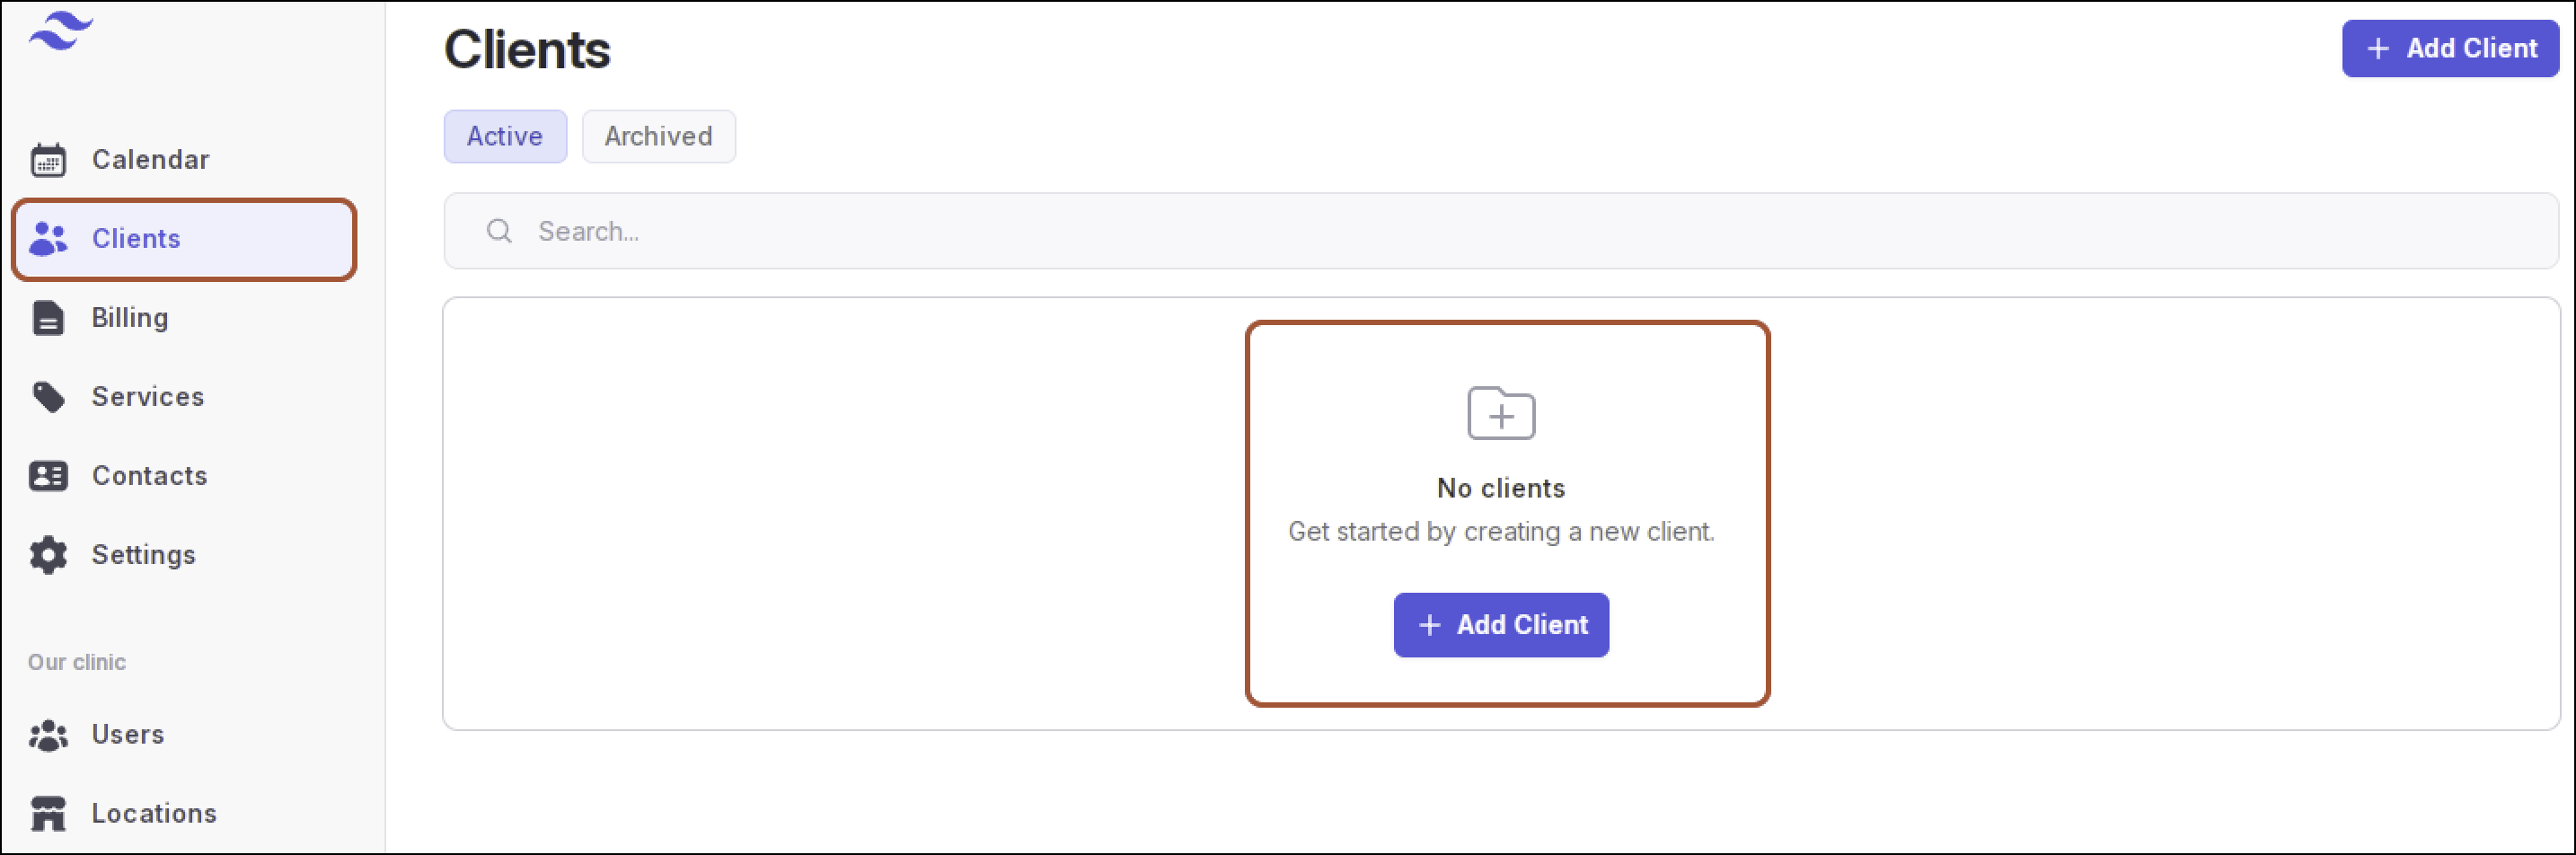
Task: Open Billing document icon
Action: 48,318
